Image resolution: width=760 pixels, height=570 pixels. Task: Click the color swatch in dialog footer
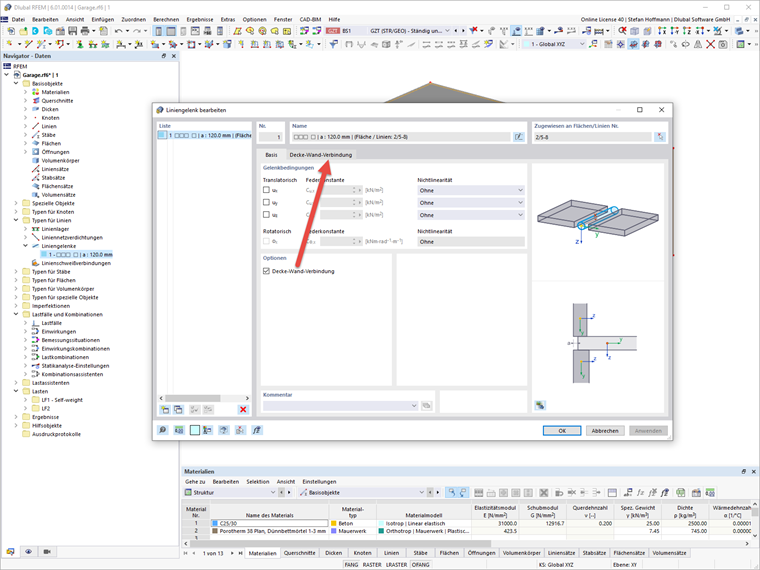coord(194,430)
